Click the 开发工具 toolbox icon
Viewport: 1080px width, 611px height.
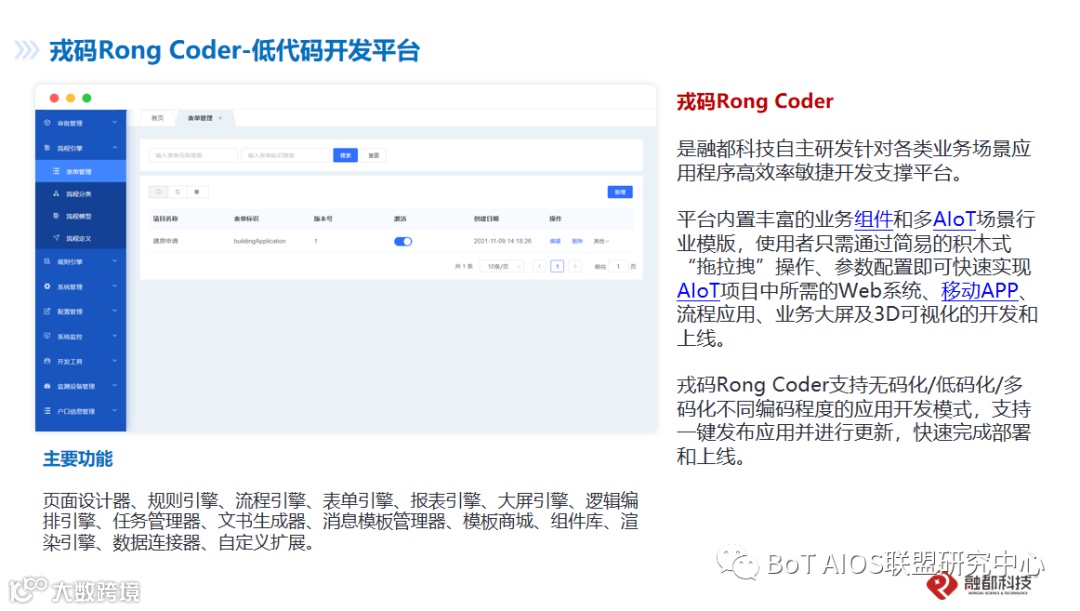48,361
